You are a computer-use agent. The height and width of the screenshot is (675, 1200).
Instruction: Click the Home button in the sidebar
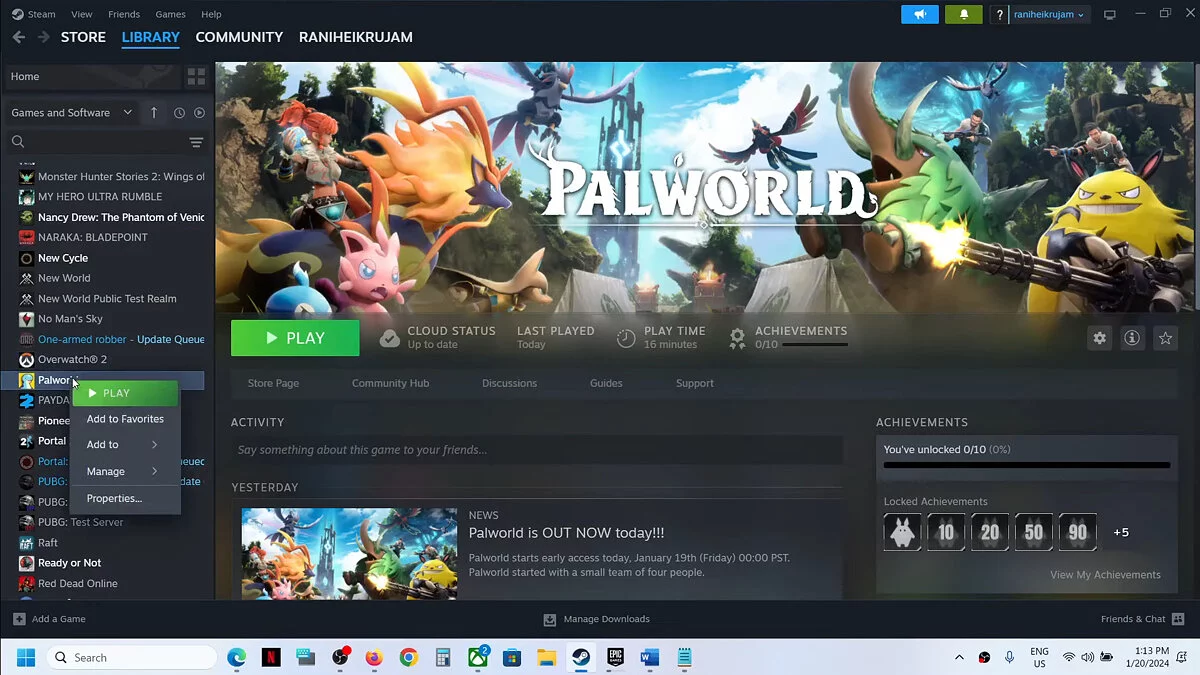coord(92,77)
